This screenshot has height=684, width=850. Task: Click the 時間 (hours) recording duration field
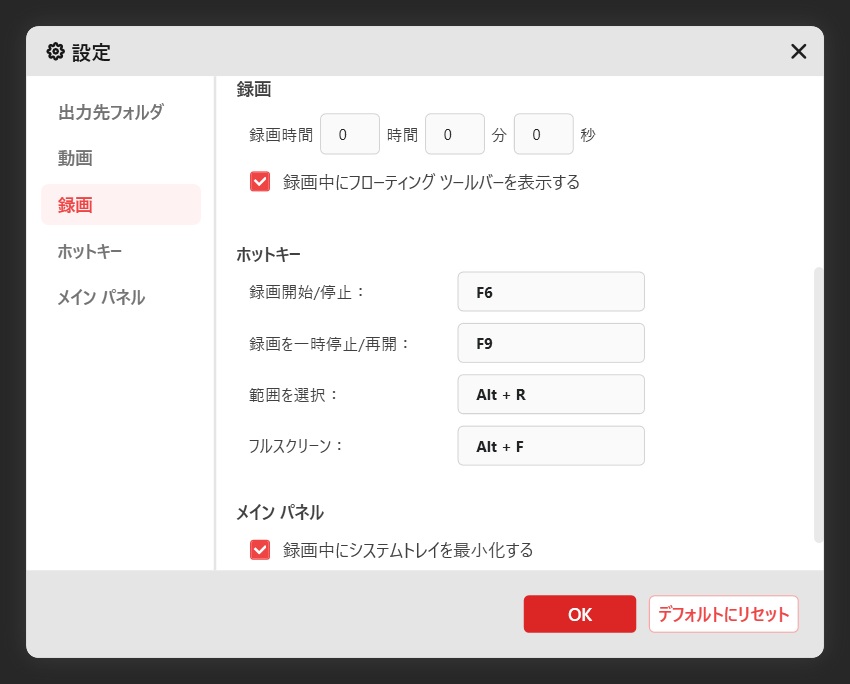(x=349, y=134)
